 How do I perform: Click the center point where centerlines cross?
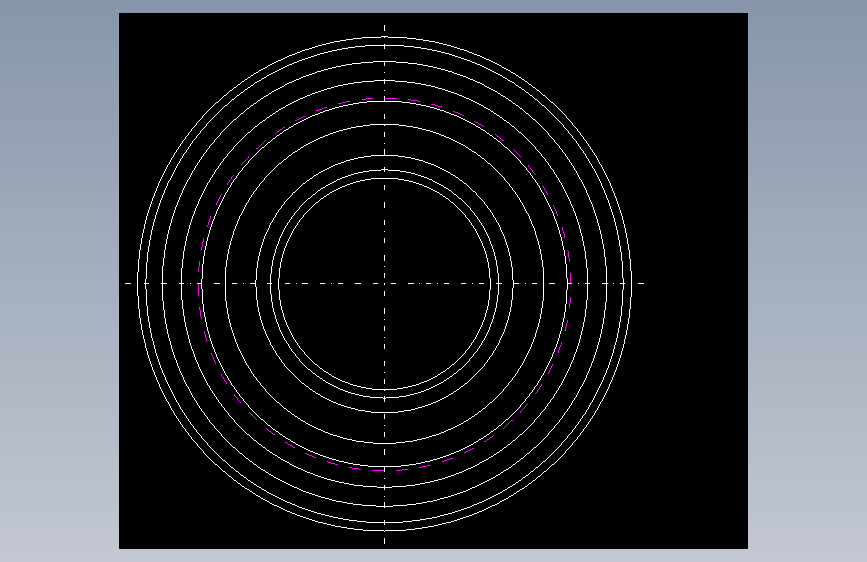(385, 283)
